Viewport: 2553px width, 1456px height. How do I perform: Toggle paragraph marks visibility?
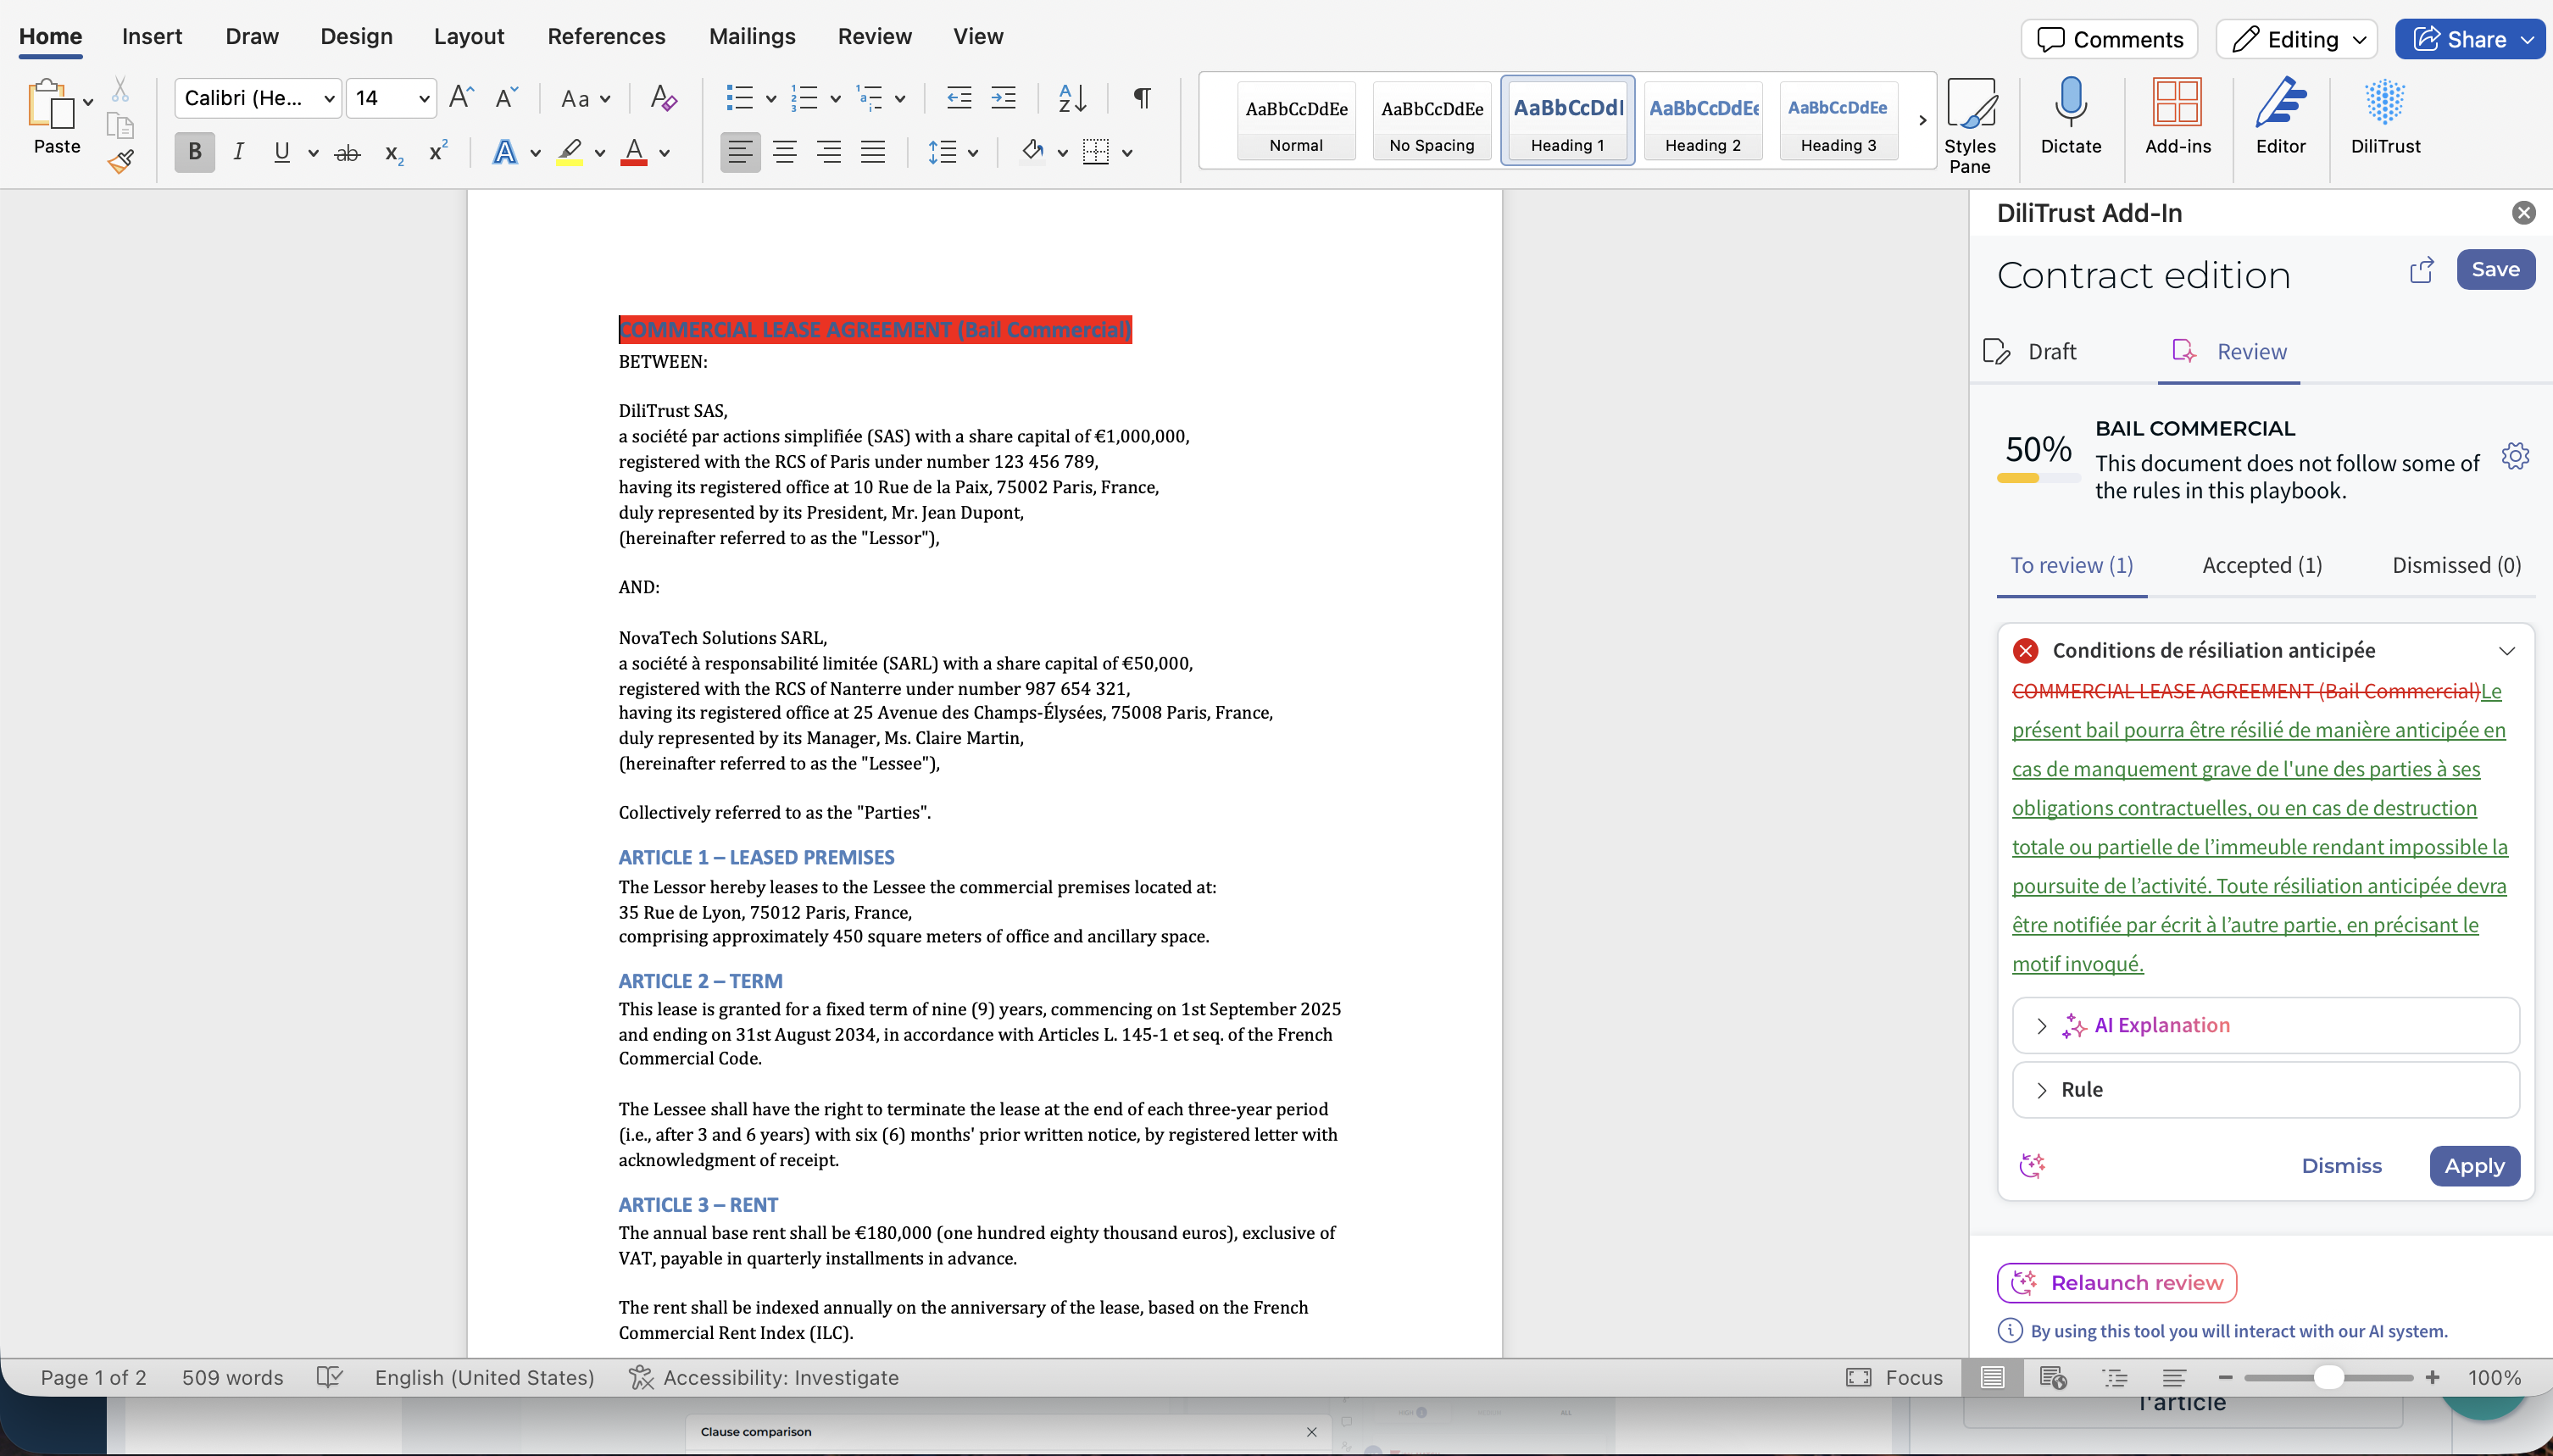point(1141,98)
